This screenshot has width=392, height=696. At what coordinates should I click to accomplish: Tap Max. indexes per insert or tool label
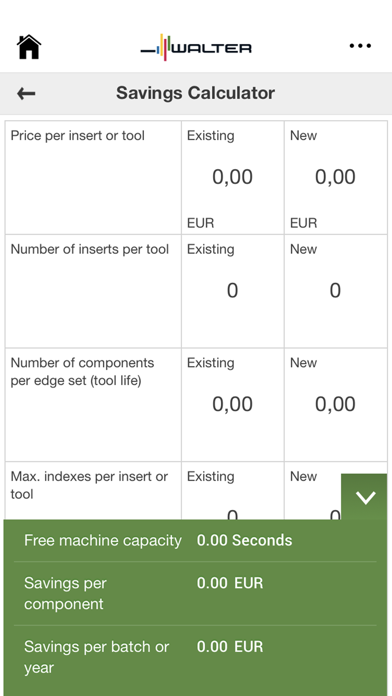(89, 485)
